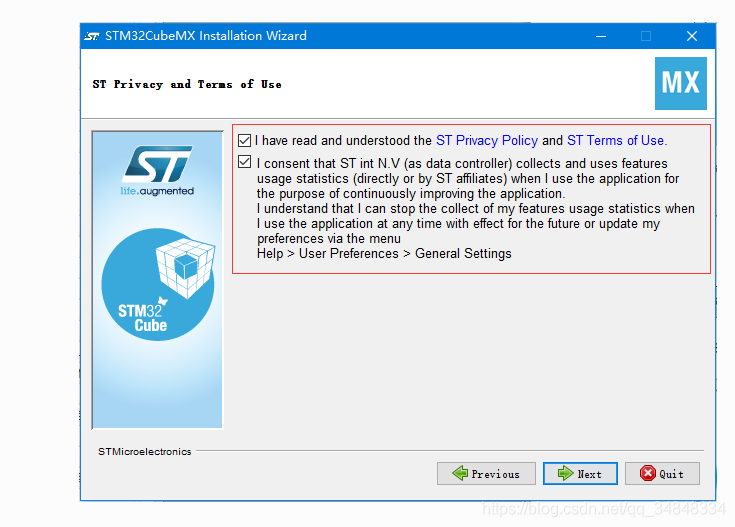This screenshot has width=735, height=527.
Task: Uncheck the privacy policy read-and-understood checkbox
Action: [x=244, y=140]
